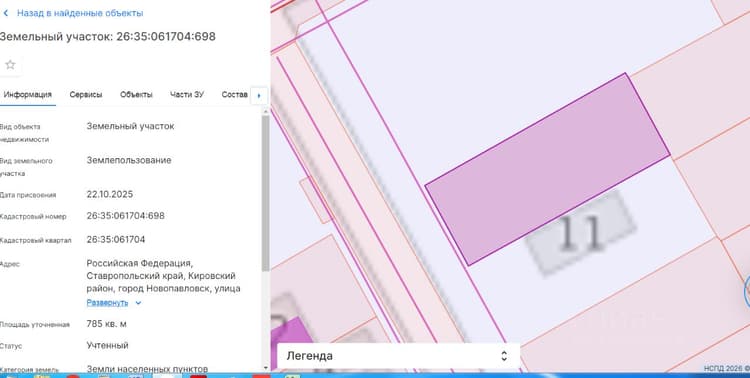The height and width of the screenshot is (378, 750).
Task: Show more tabs with right arrow
Action: pyautogui.click(x=259, y=95)
